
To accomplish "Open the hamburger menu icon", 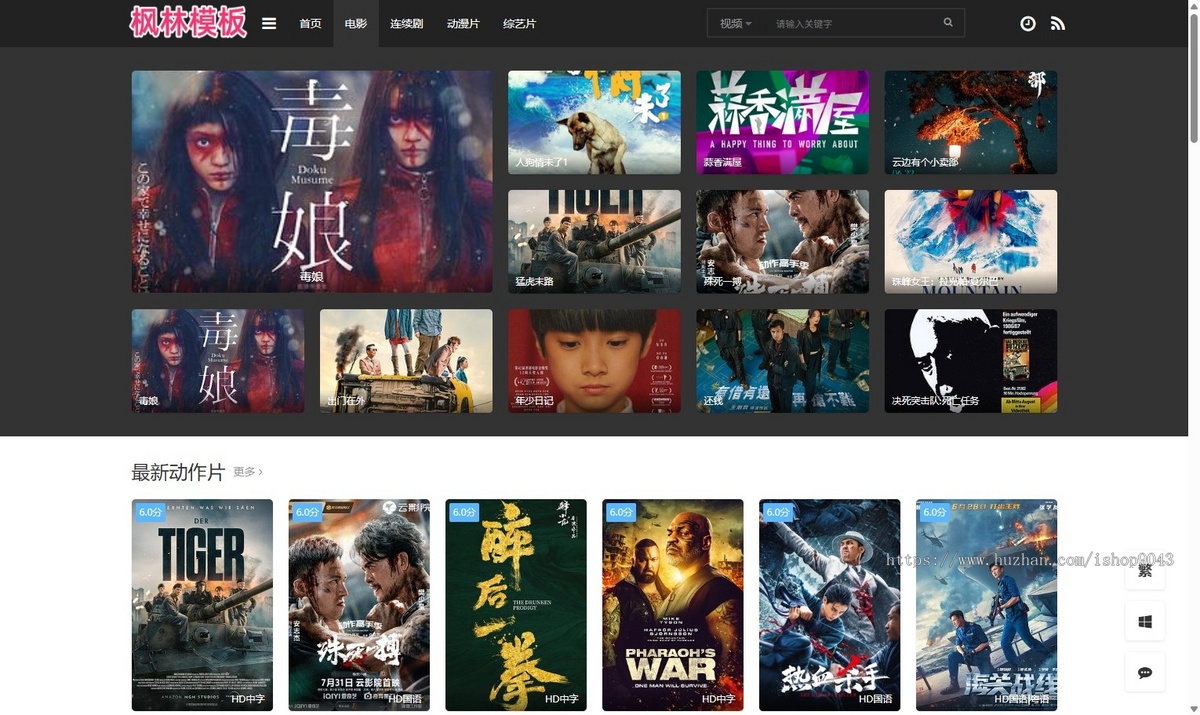I will [x=269, y=23].
